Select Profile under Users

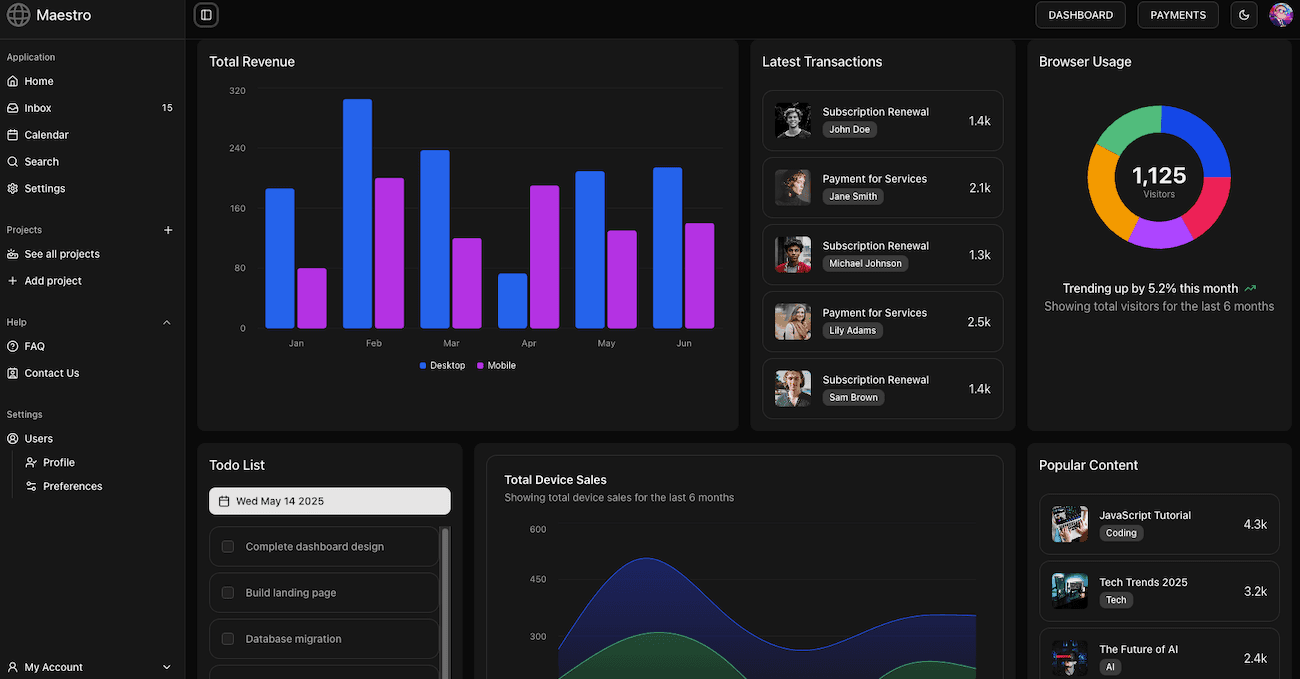pos(58,462)
